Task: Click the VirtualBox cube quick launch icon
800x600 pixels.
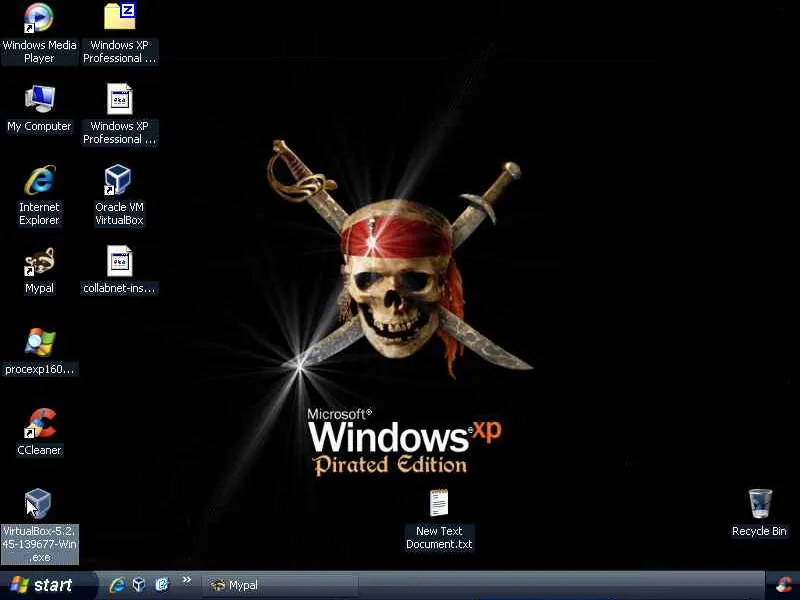Action: tap(139, 585)
